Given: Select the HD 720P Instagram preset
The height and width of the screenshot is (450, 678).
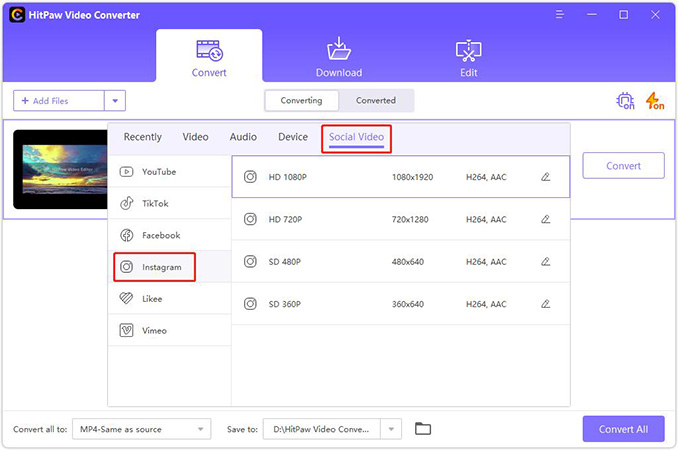Looking at the screenshot, I should pyautogui.click(x=400, y=219).
